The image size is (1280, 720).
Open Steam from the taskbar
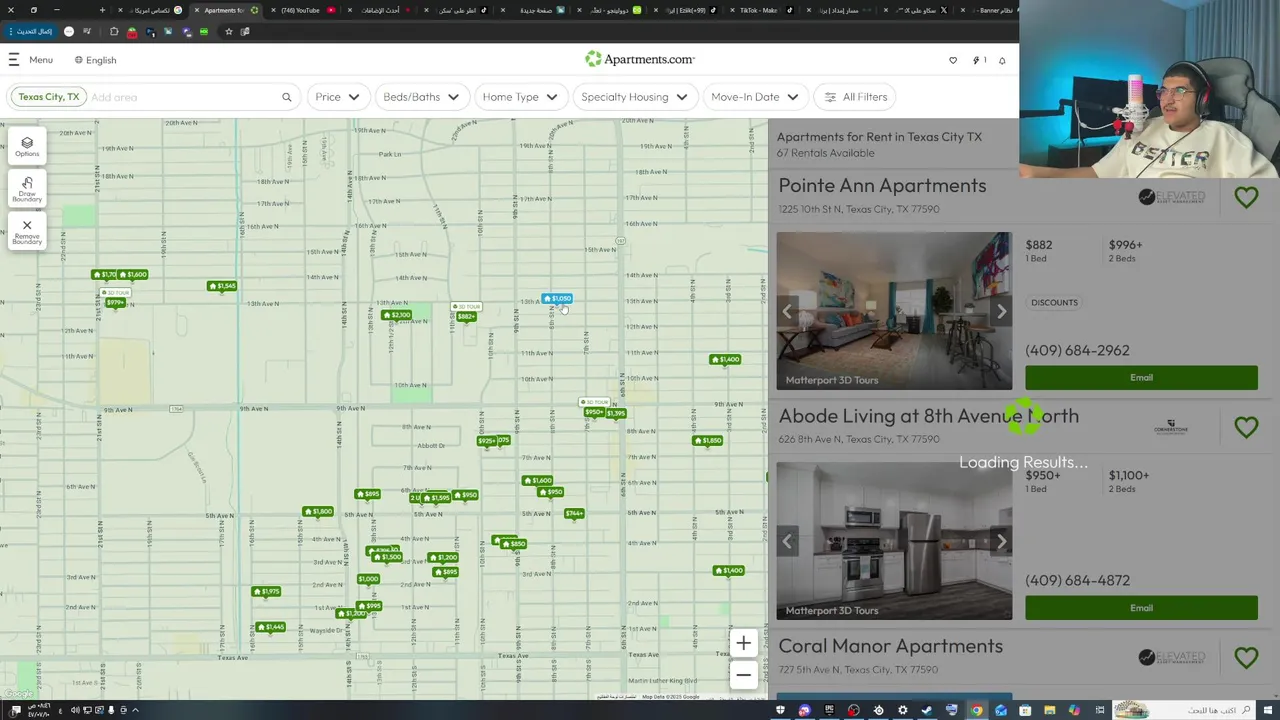click(927, 710)
